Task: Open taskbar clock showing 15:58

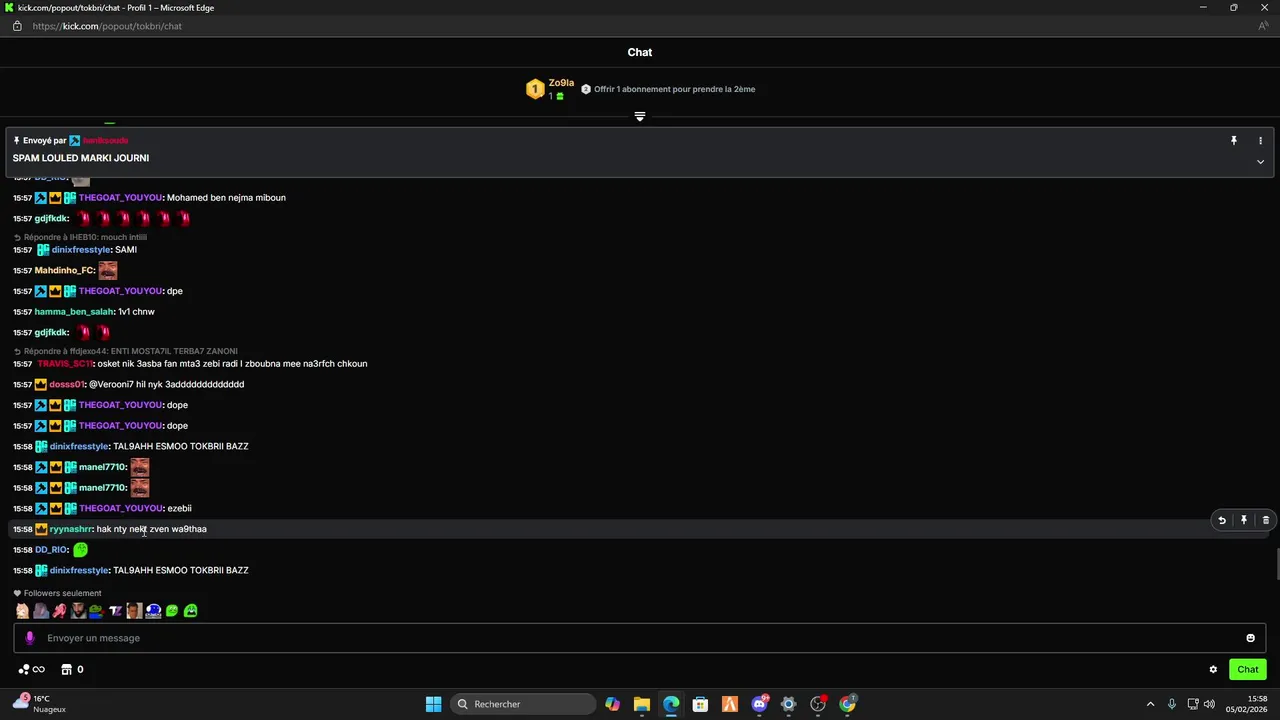Action: coord(1246,704)
